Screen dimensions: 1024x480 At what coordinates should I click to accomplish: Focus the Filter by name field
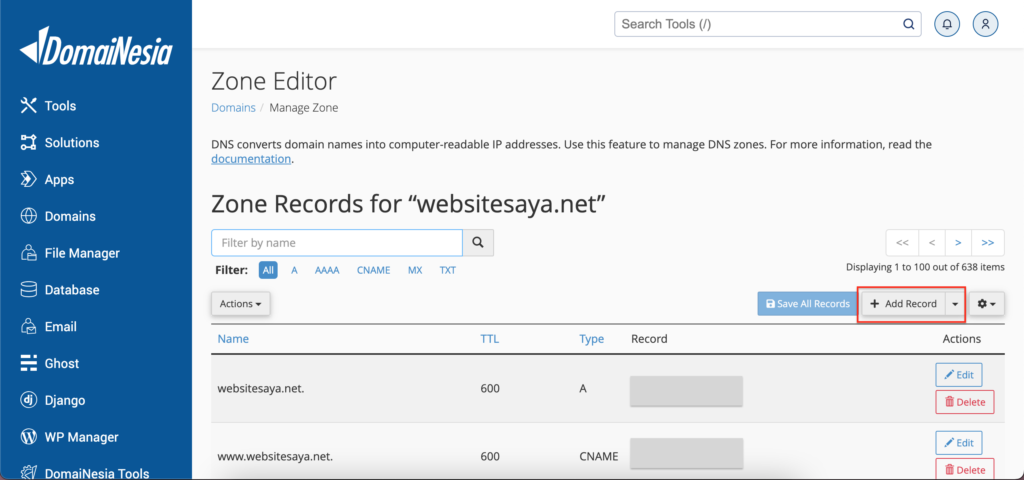tap(337, 242)
